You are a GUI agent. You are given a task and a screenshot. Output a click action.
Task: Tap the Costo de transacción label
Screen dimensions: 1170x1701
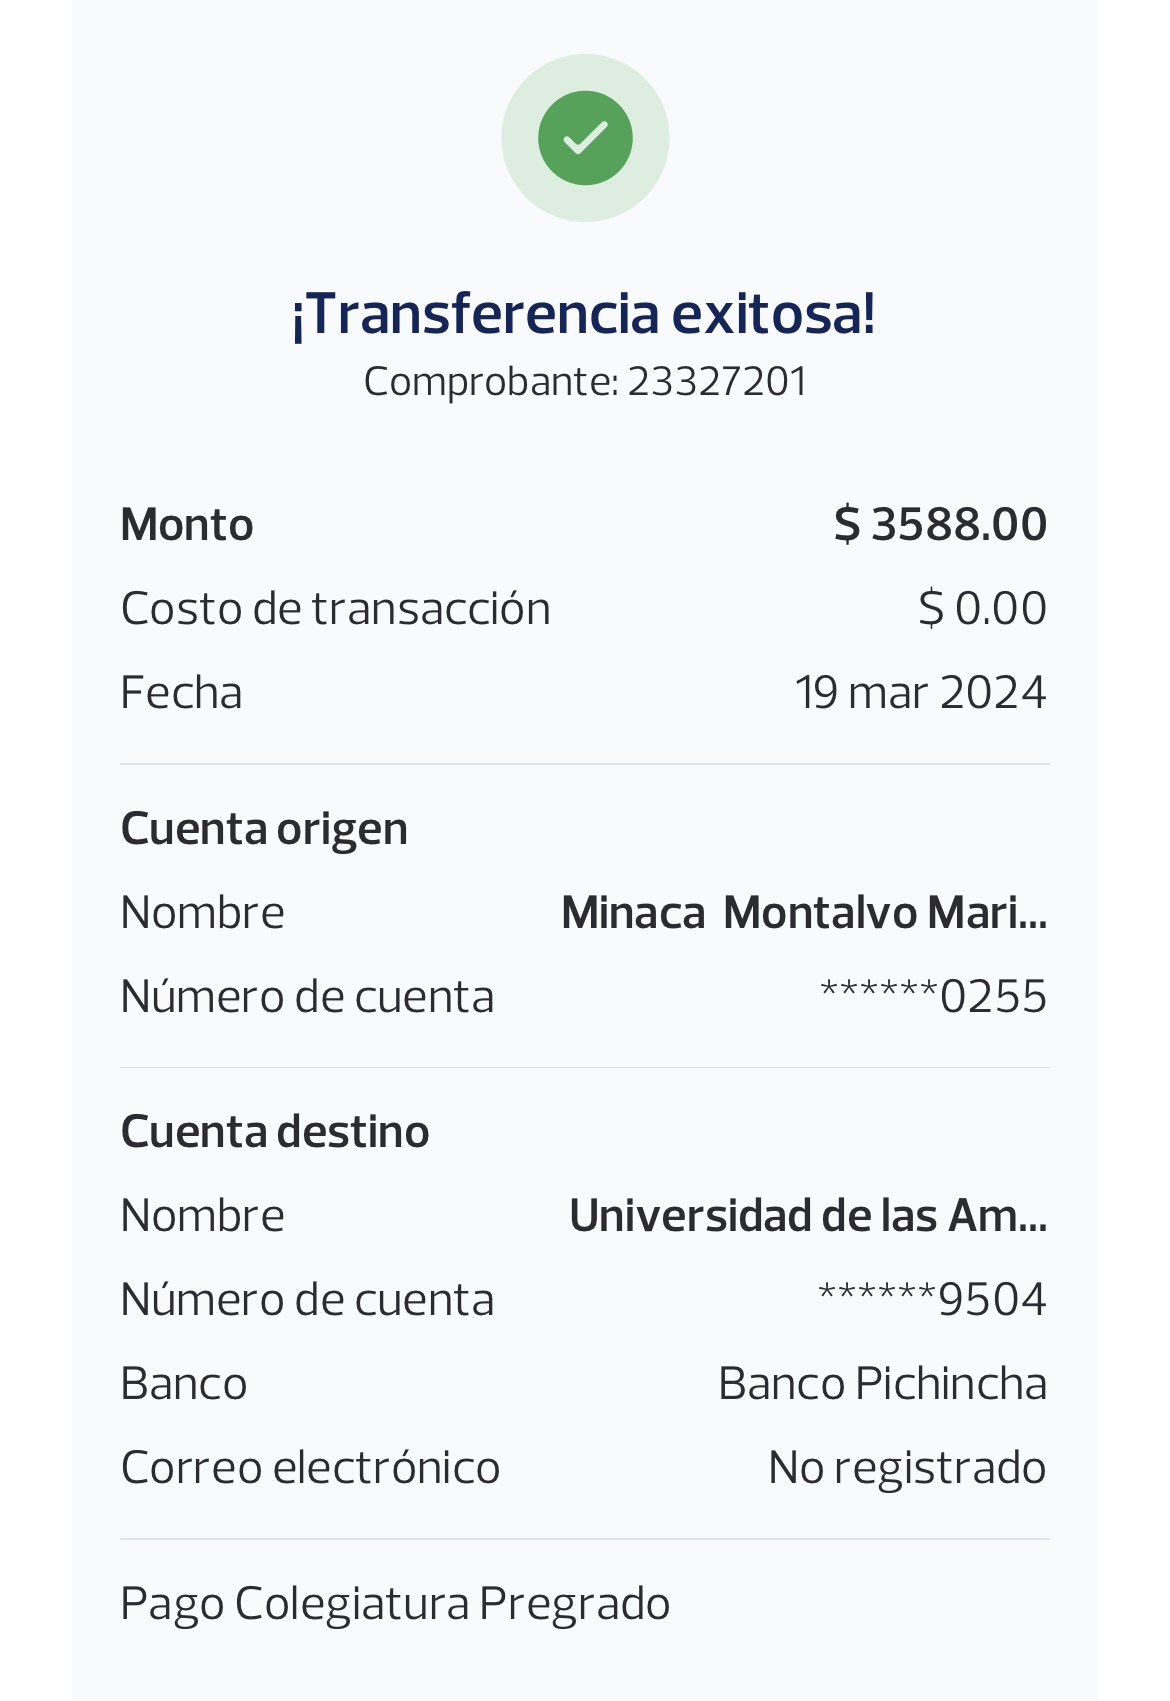coord(335,609)
